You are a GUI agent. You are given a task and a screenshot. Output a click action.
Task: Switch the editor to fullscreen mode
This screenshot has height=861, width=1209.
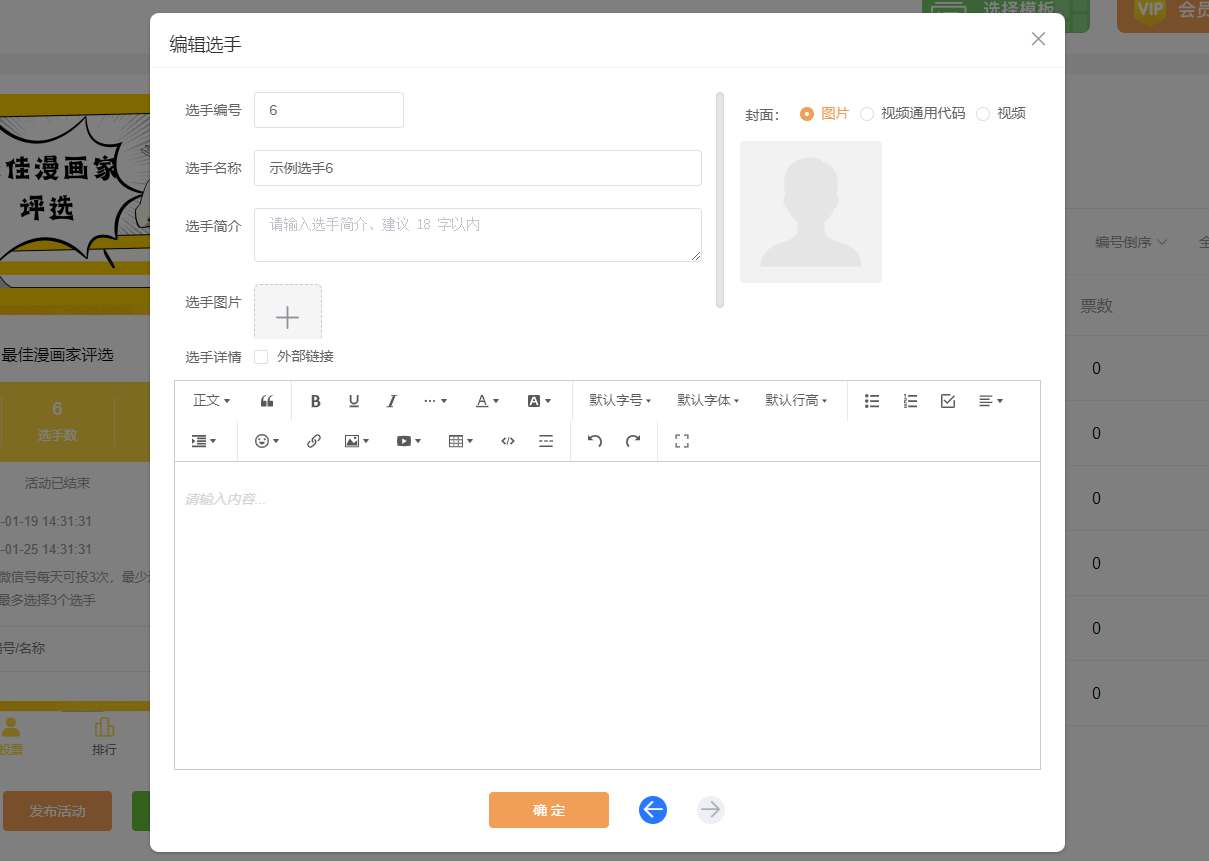click(x=682, y=441)
